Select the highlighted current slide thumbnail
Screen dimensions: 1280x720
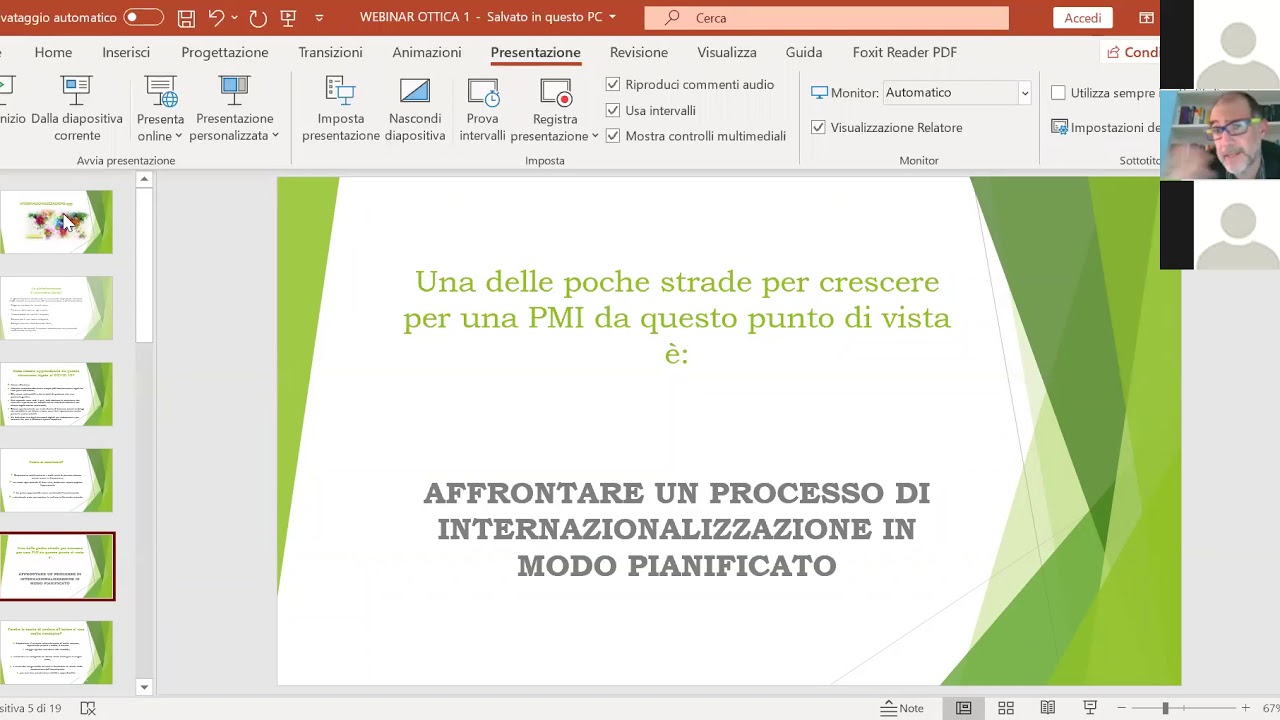57,566
